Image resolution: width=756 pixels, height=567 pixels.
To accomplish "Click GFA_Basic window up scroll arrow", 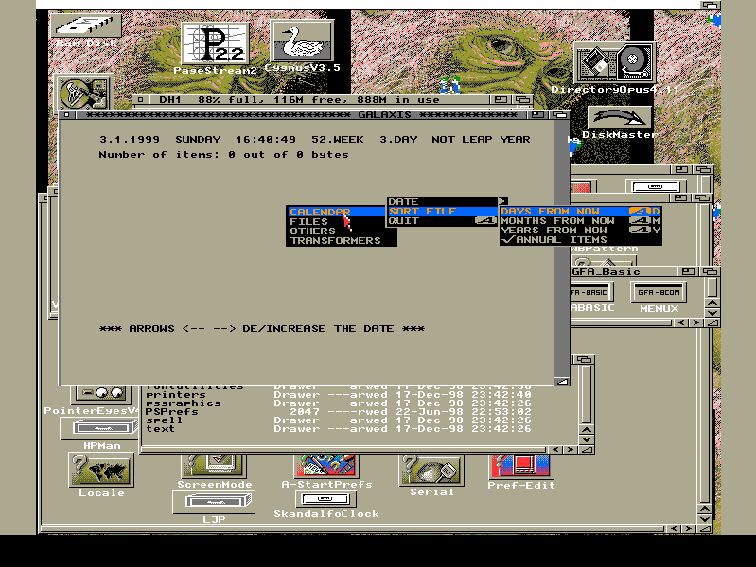I will pos(712,303).
